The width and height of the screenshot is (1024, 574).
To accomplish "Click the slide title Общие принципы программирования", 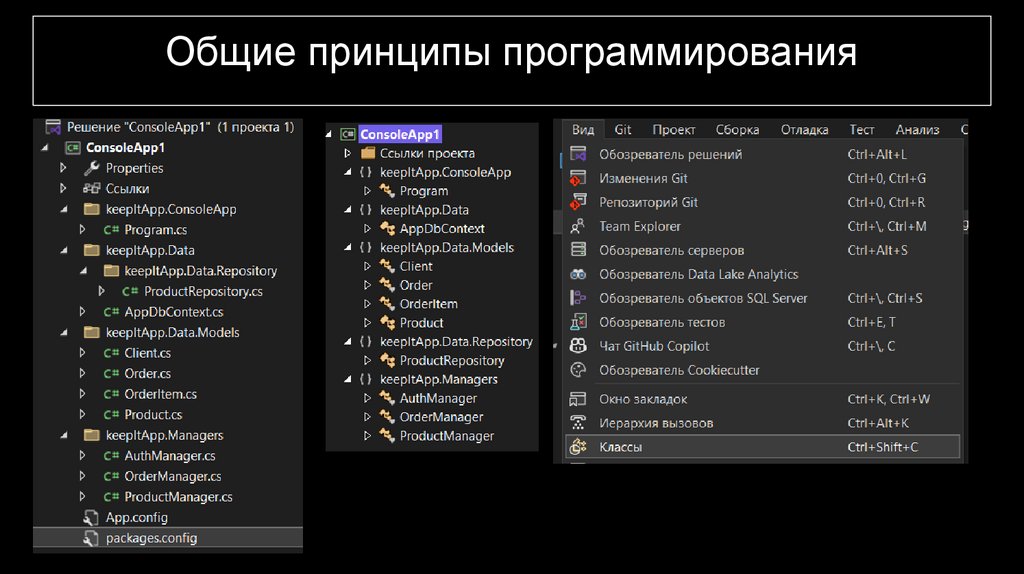I will point(511,52).
